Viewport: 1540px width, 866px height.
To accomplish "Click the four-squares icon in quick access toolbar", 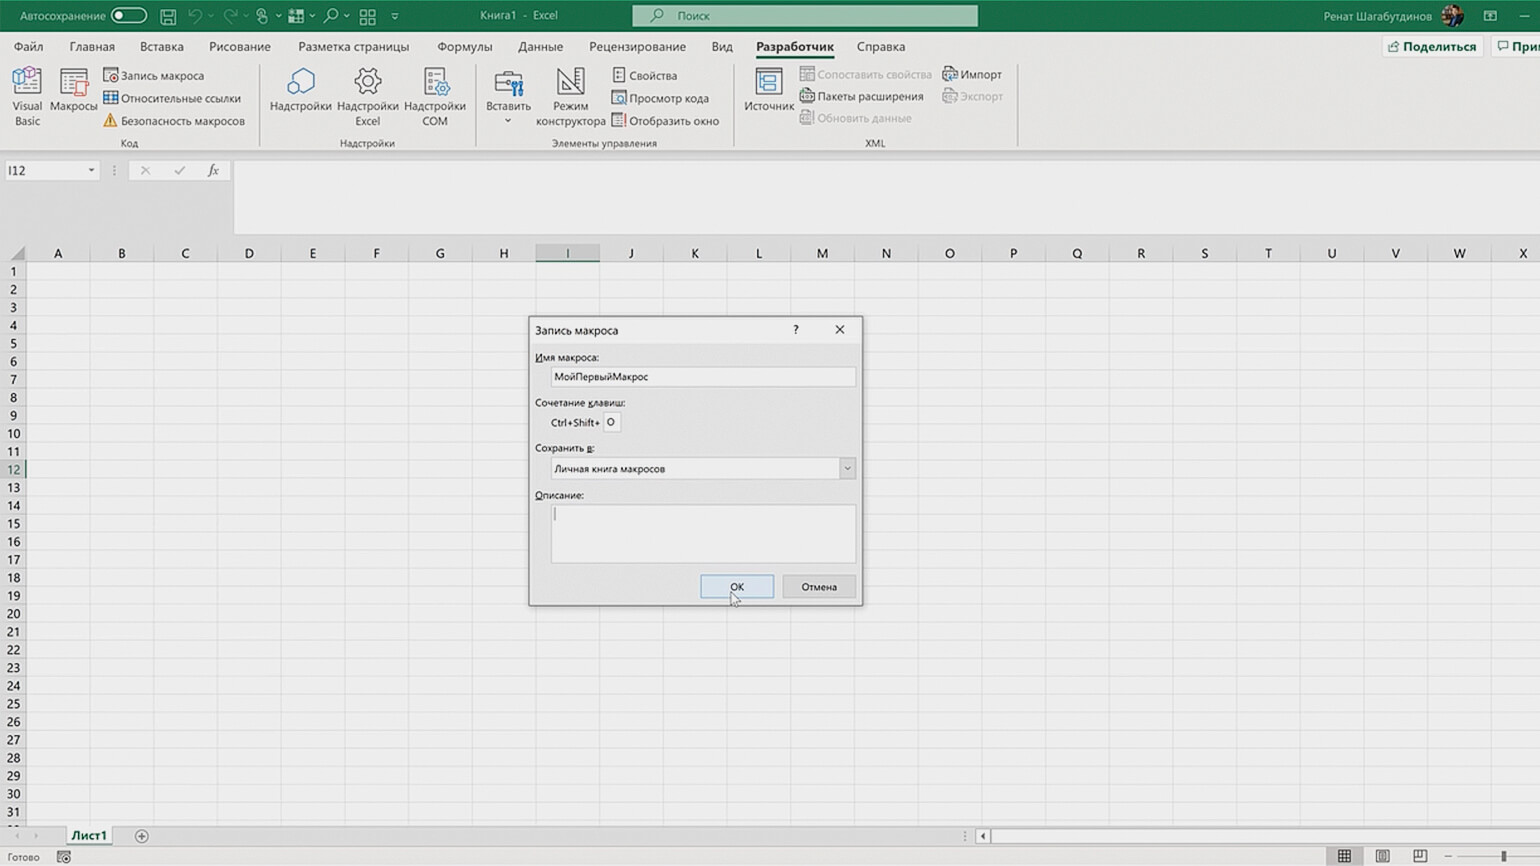I will (367, 16).
